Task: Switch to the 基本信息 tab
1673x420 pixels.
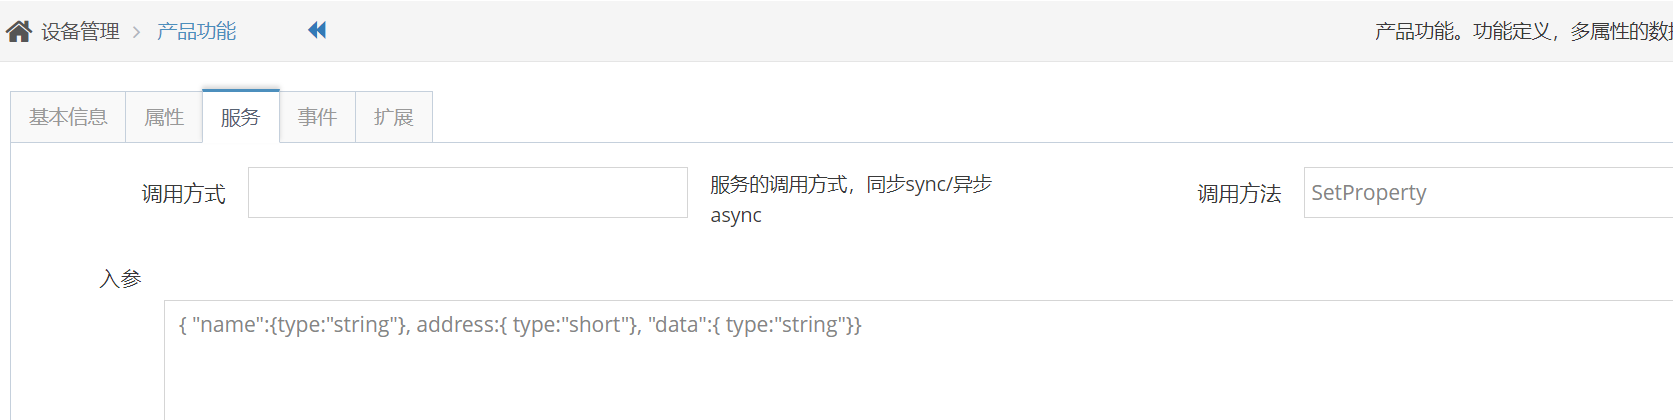Action: [x=68, y=117]
